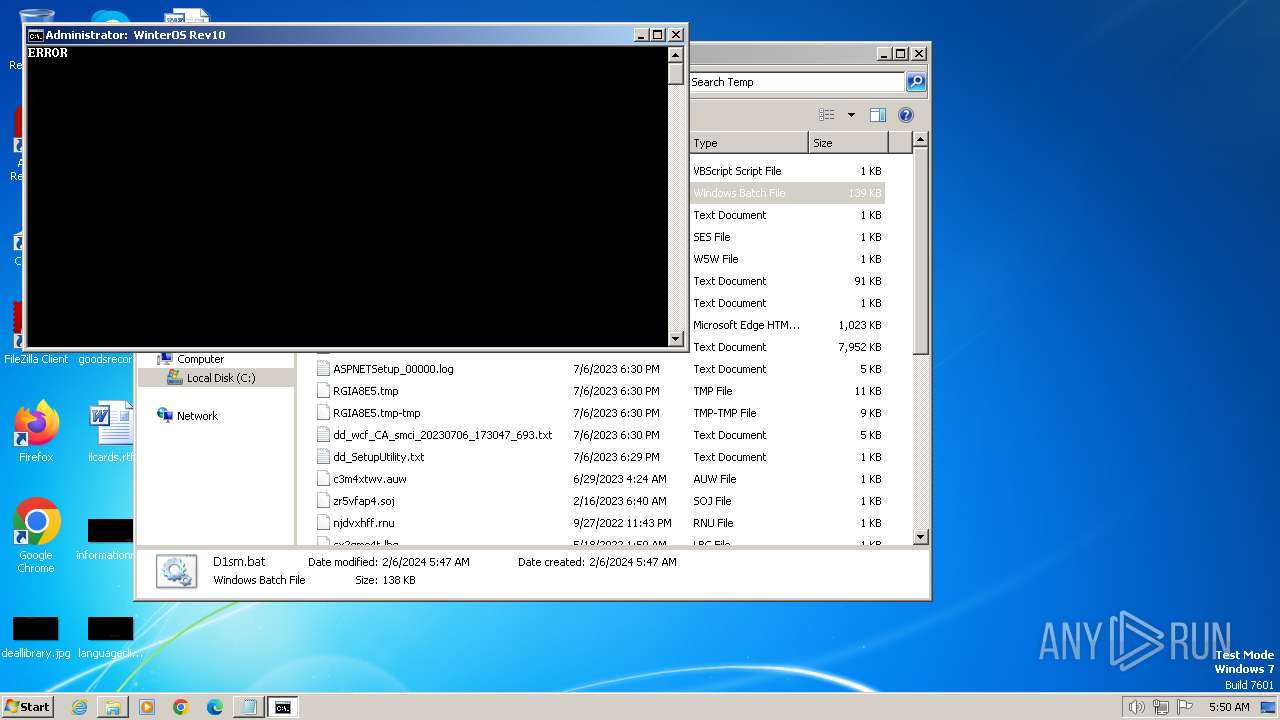Sort files by the Type column header

(x=747, y=143)
